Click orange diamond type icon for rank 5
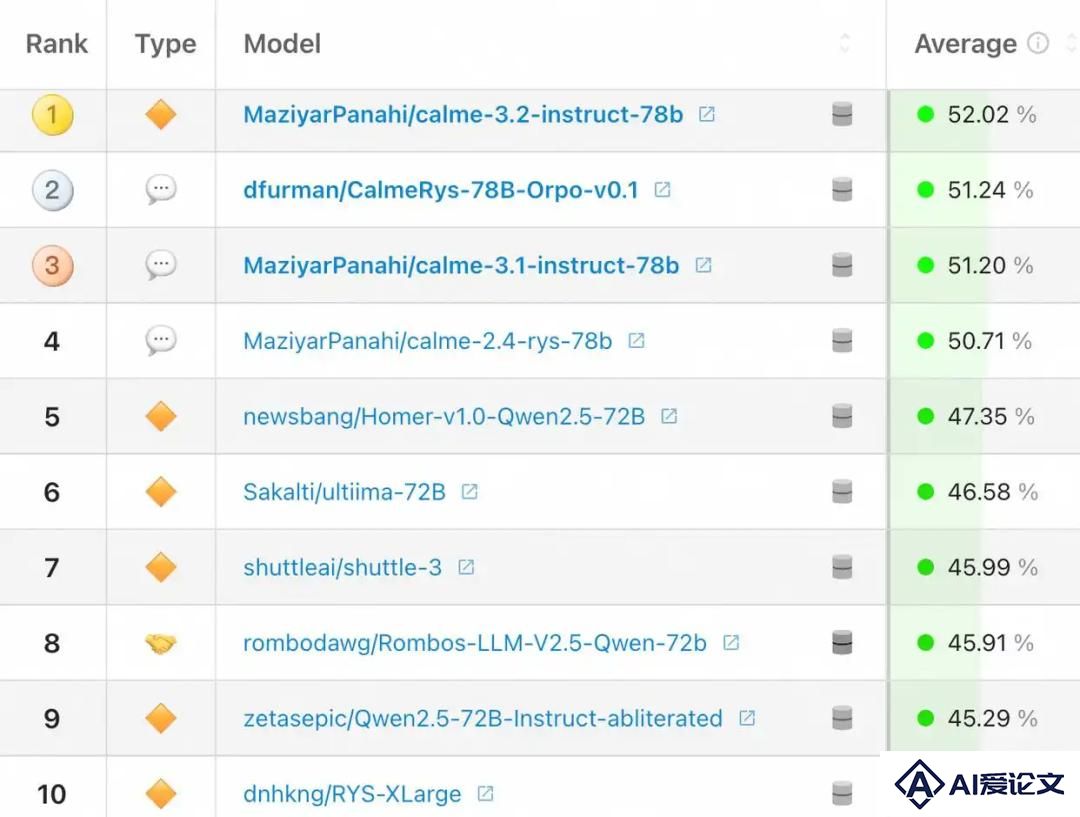Viewport: 1080px width, 817px height. click(161, 416)
